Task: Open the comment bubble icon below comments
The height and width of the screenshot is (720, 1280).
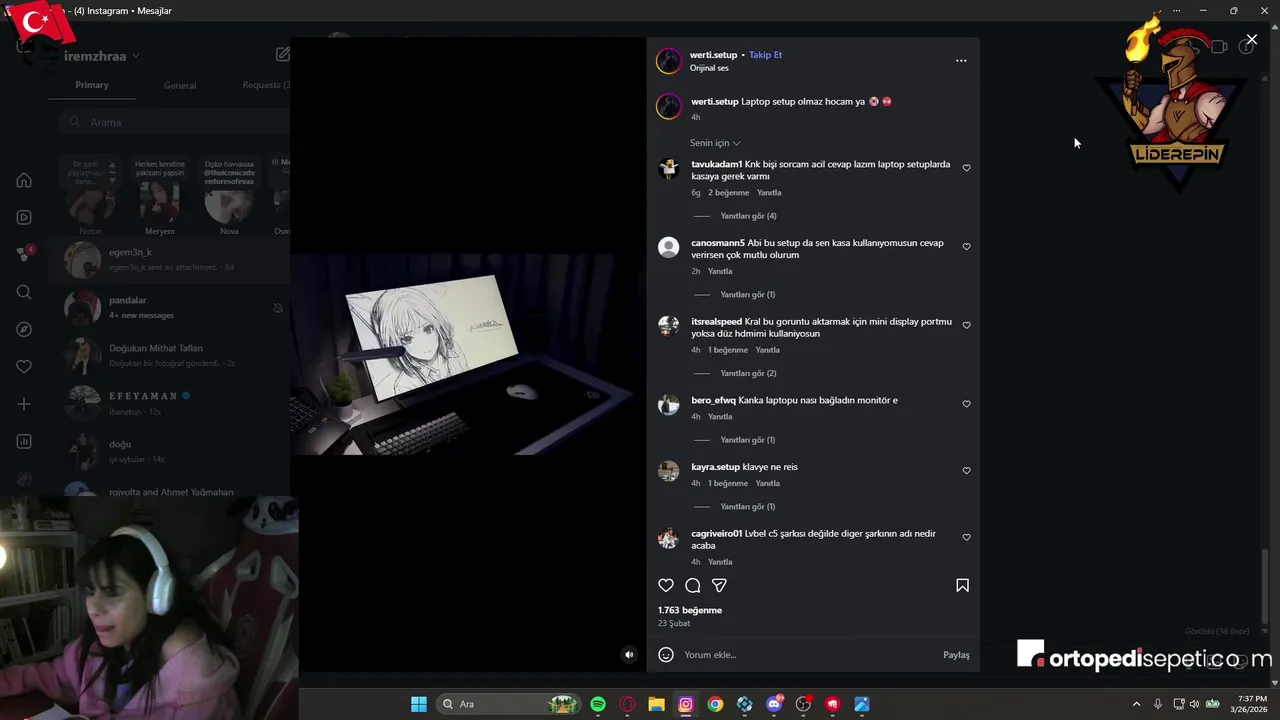Action: point(693,585)
